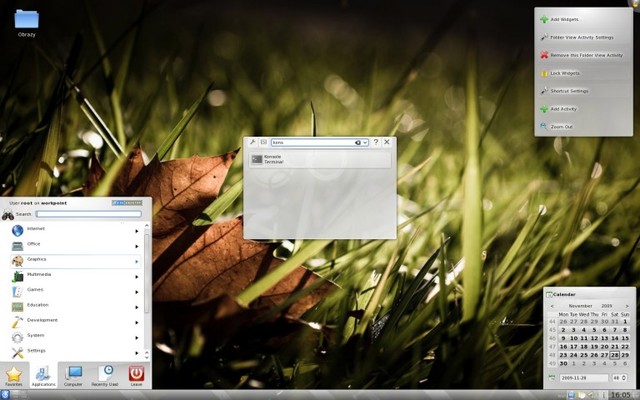This screenshot has width=640, height=400.
Task: Switch to the Recently Used tab
Action: coord(105,376)
